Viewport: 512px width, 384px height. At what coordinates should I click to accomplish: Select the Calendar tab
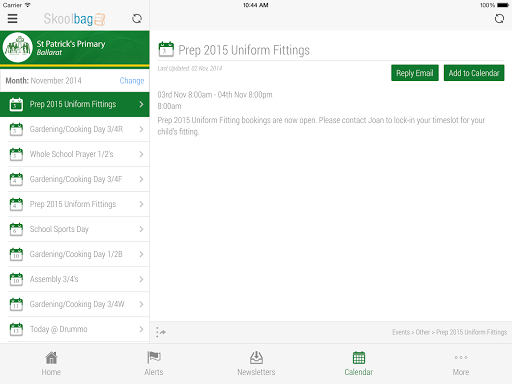point(359,364)
